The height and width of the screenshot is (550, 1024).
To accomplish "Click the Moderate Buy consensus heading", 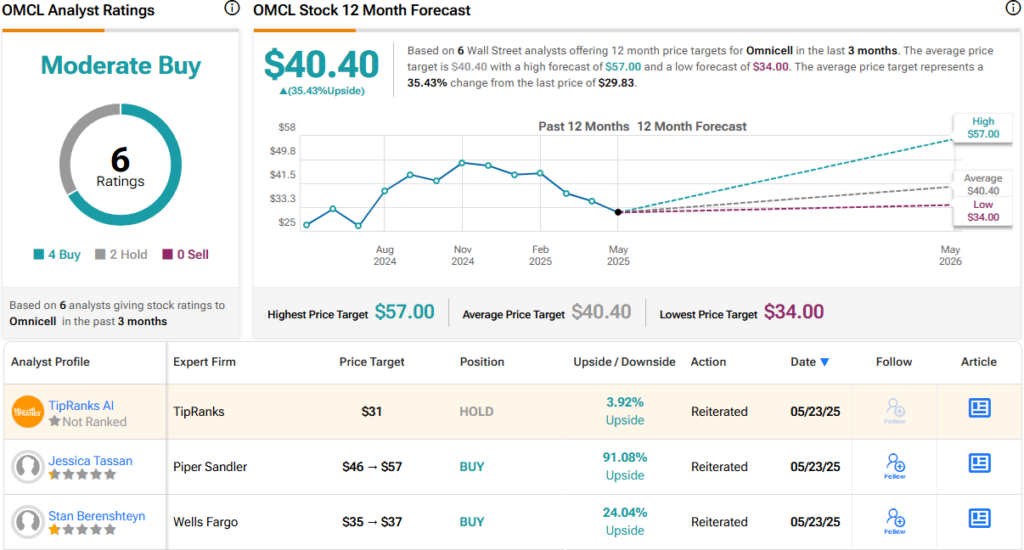I will [x=121, y=65].
